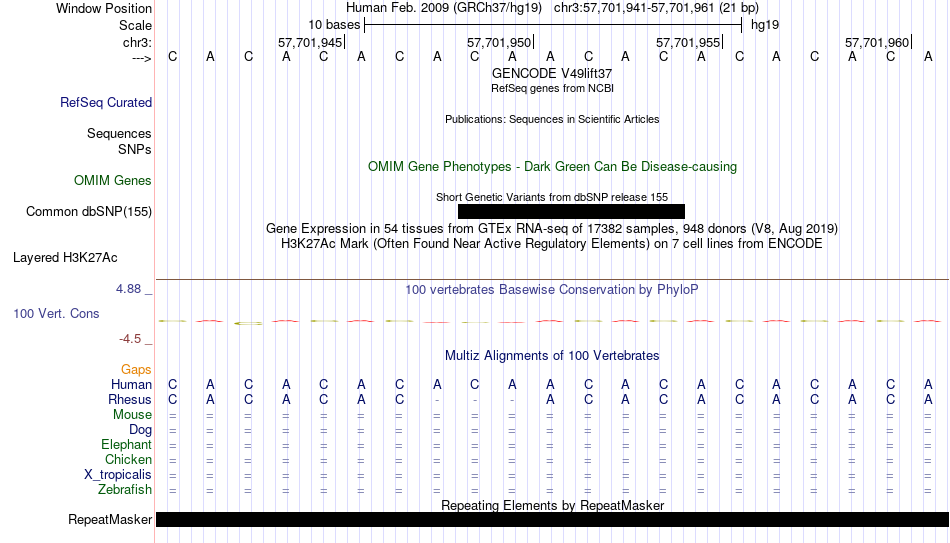Click the Gaps label in Multiz track
950x543 pixels.
coord(136,369)
